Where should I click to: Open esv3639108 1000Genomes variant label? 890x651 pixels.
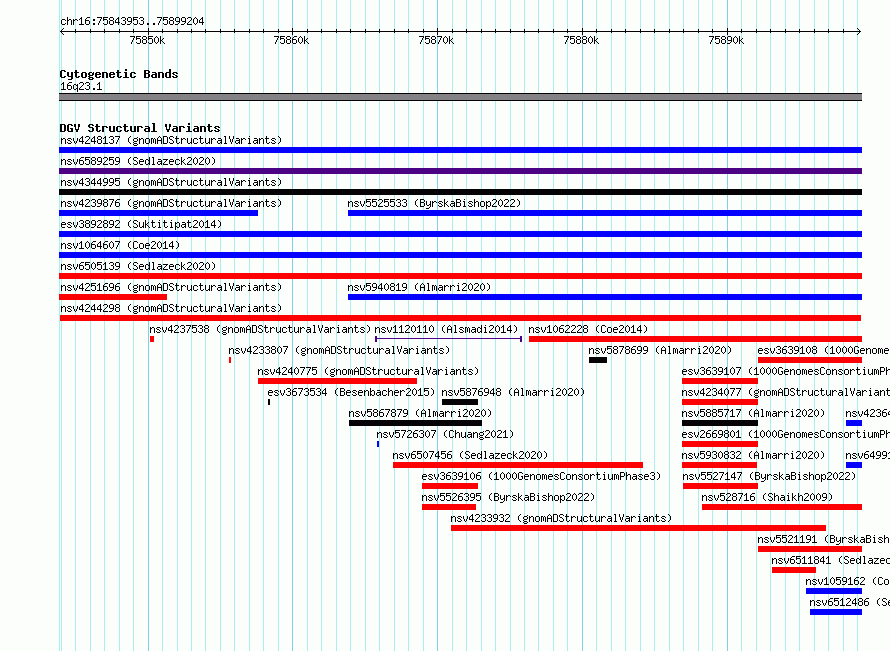pos(824,350)
